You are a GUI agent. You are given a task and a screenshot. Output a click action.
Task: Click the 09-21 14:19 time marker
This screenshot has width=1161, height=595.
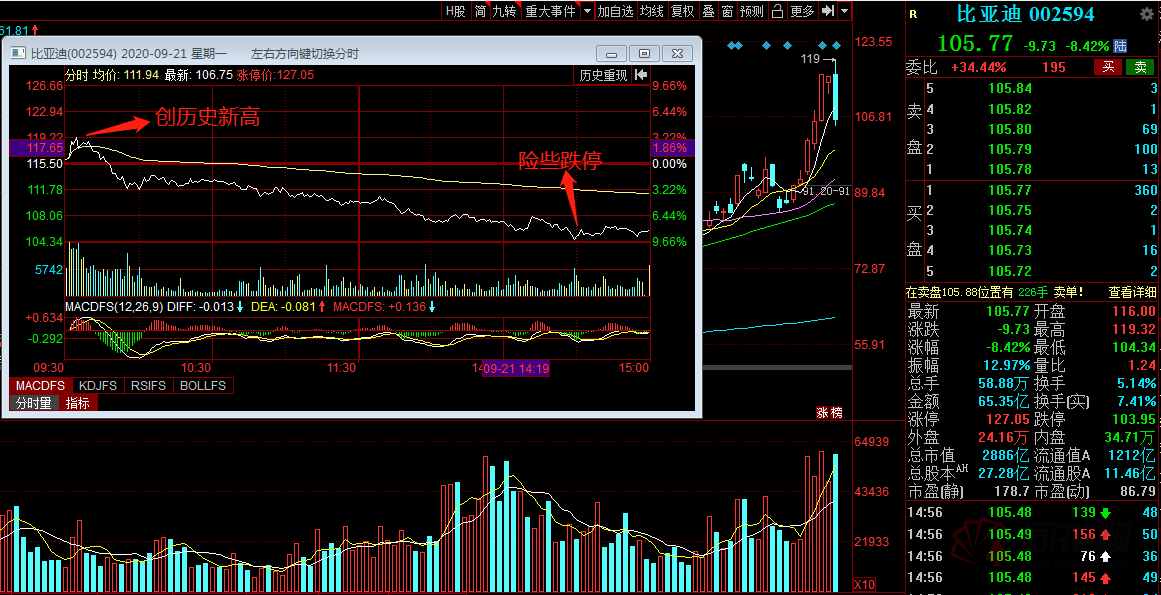[x=516, y=368]
